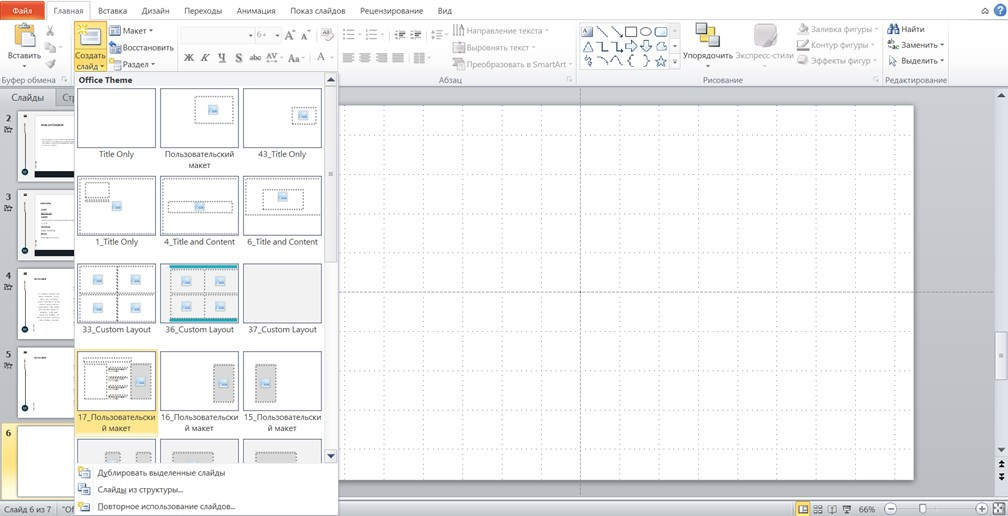This screenshot has height=516, width=1008.
Task: Select the rectangle shape in shapes gallery
Action: (631, 31)
